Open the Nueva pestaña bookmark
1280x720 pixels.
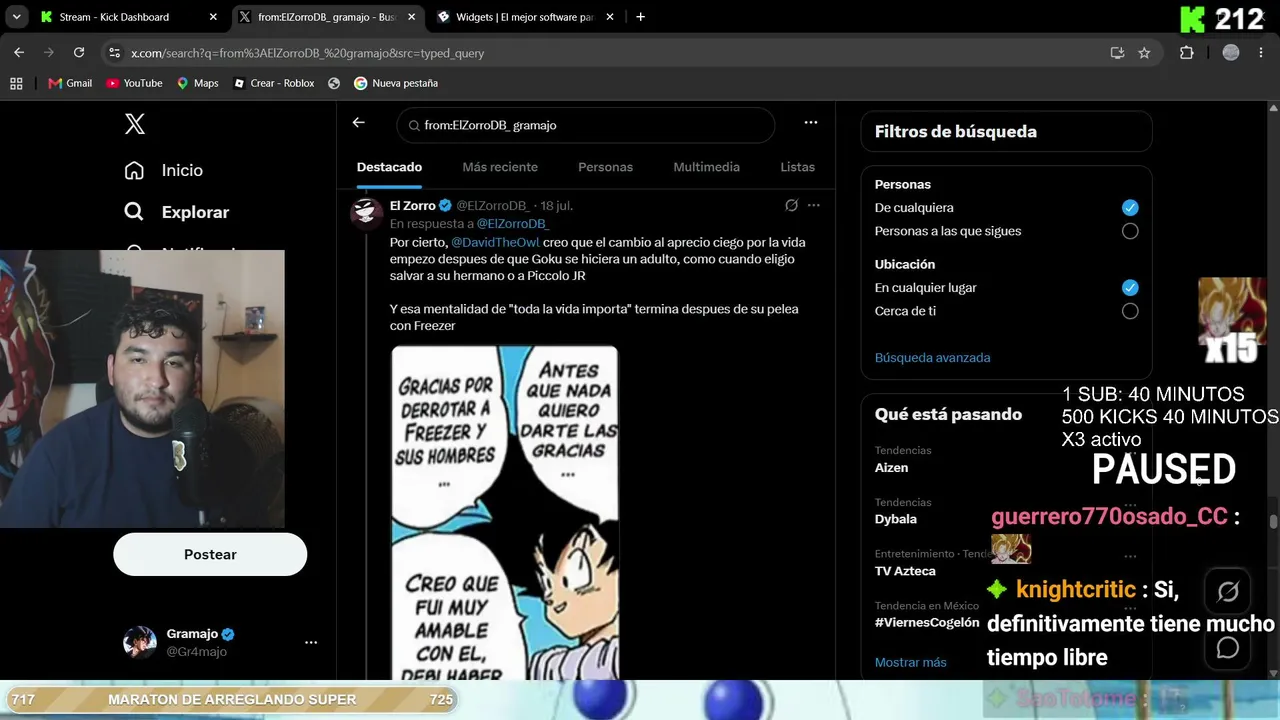click(x=396, y=83)
